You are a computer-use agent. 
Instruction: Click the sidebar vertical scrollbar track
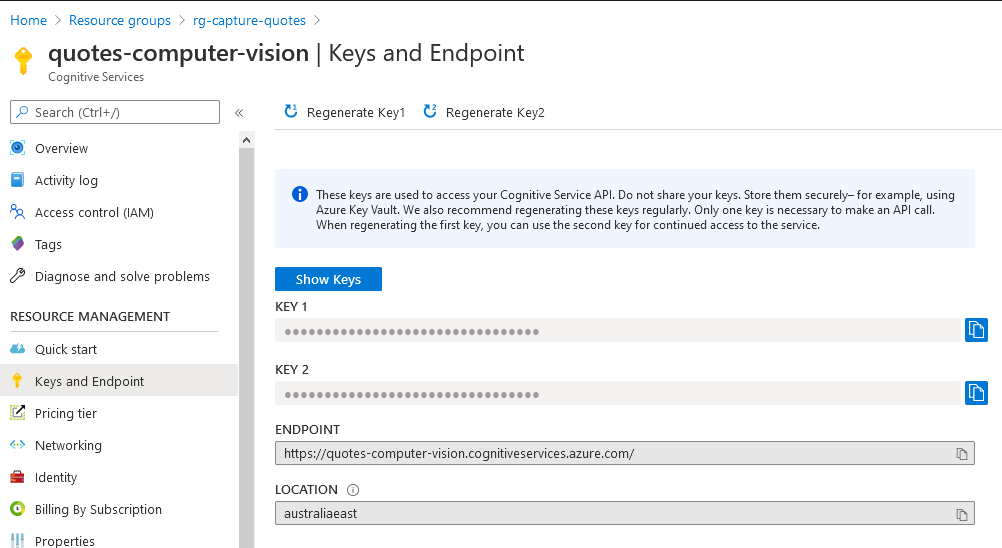pyautogui.click(x=247, y=348)
